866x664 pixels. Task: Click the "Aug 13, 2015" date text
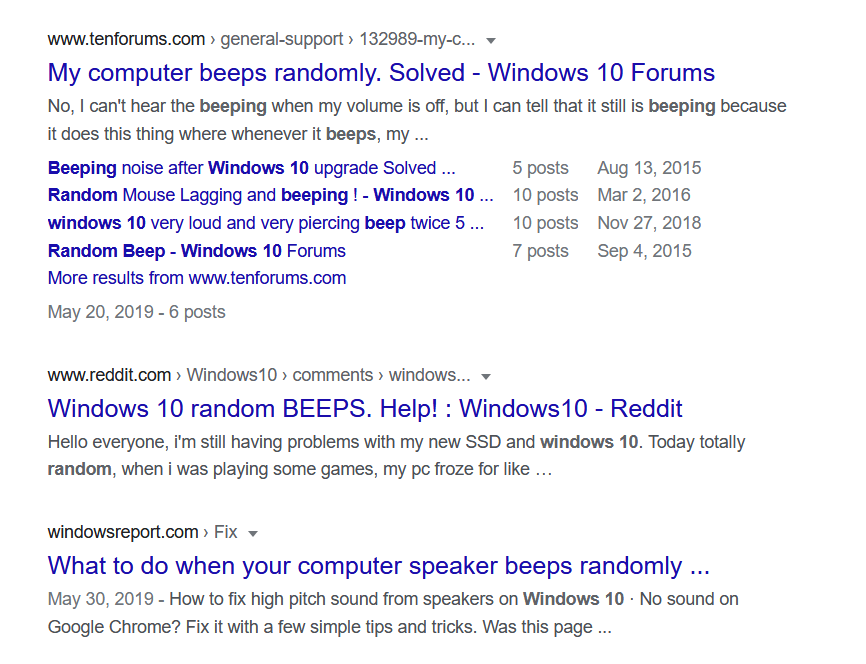pos(649,168)
